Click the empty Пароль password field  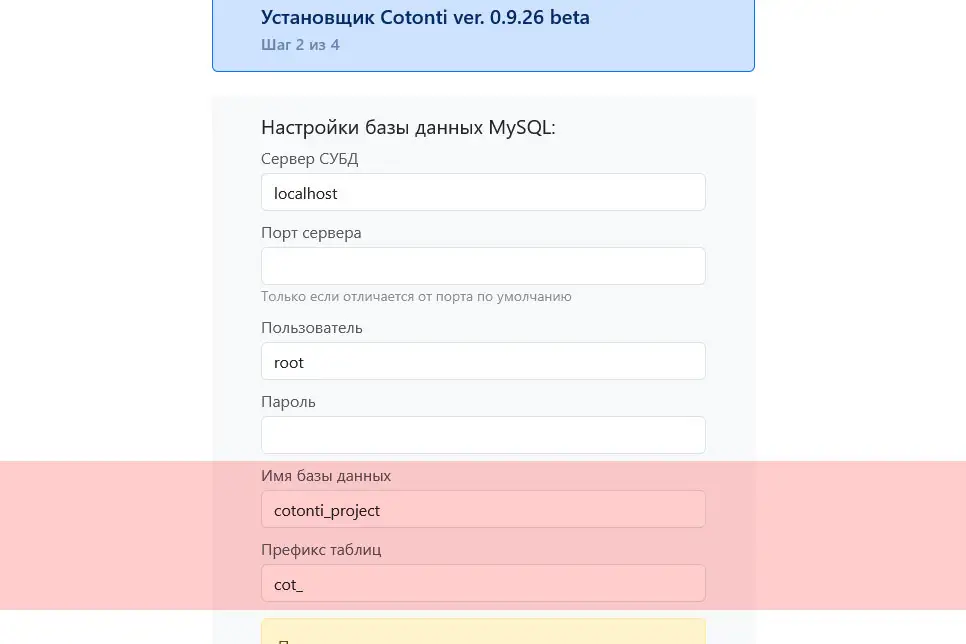pos(483,435)
